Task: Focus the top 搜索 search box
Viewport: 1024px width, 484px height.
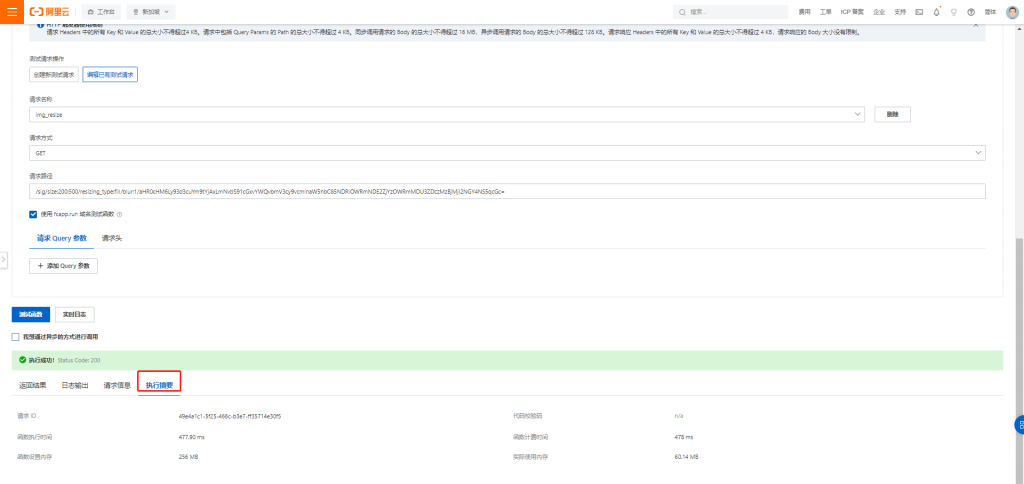Action: click(730, 12)
